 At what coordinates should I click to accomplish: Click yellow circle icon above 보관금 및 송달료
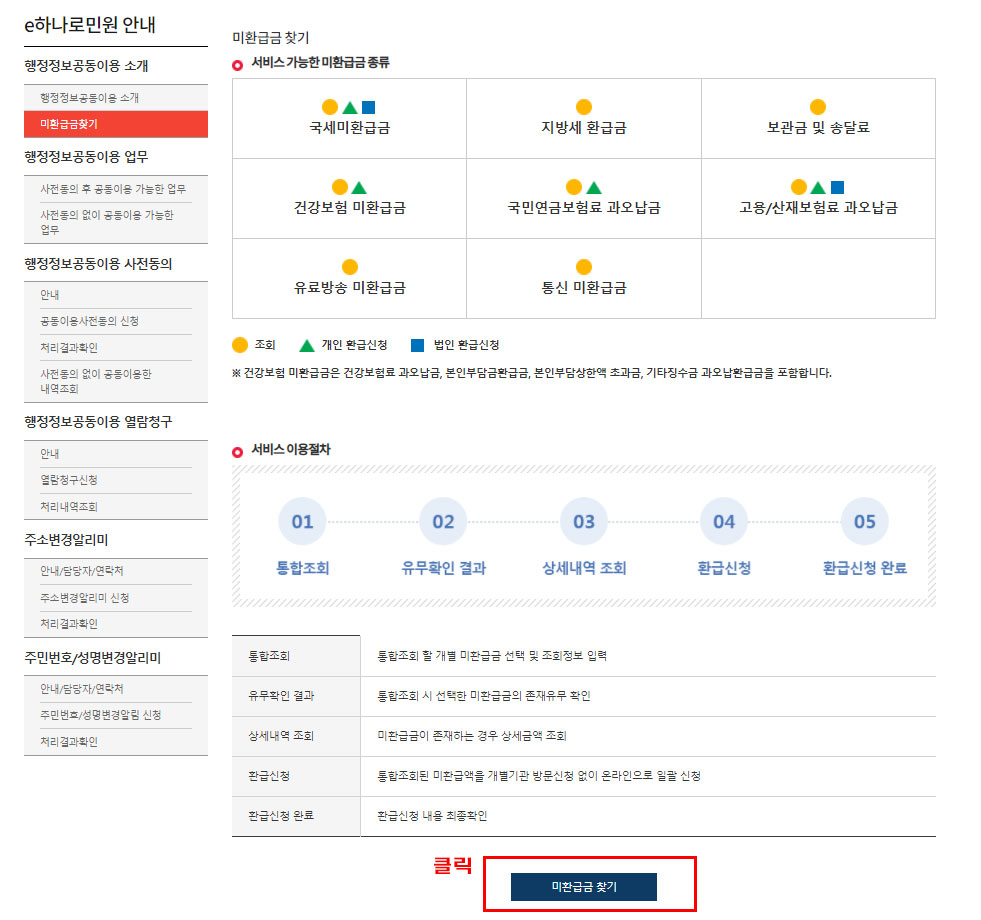point(818,107)
